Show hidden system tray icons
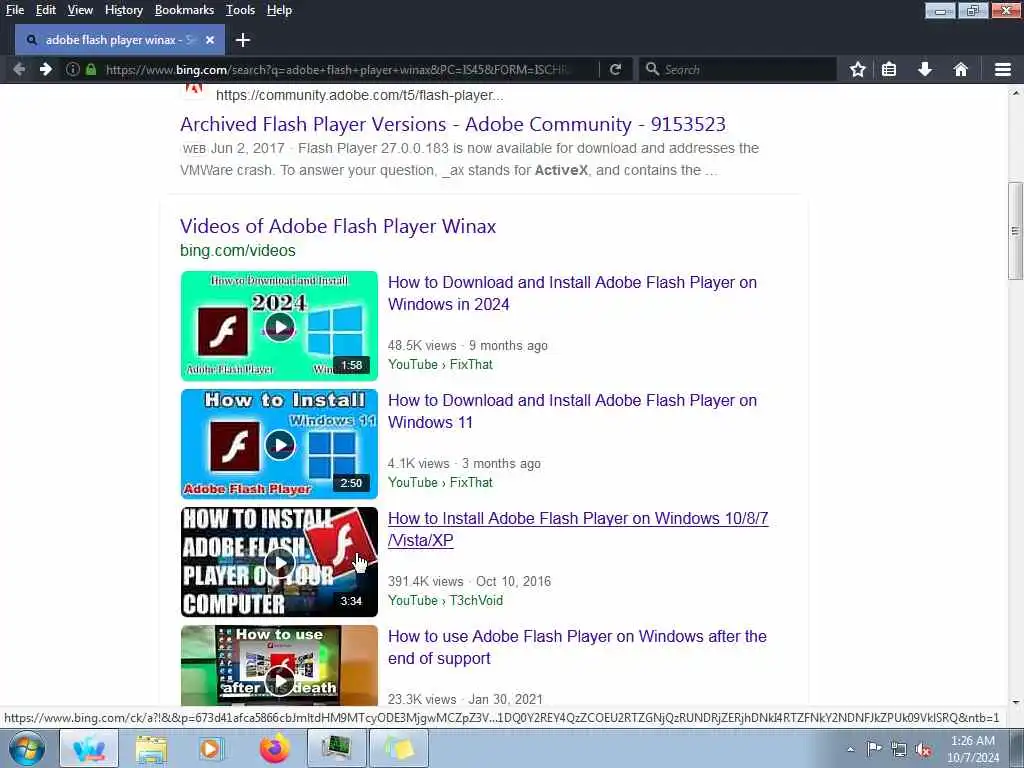Image resolution: width=1024 pixels, height=768 pixels. coord(850,750)
